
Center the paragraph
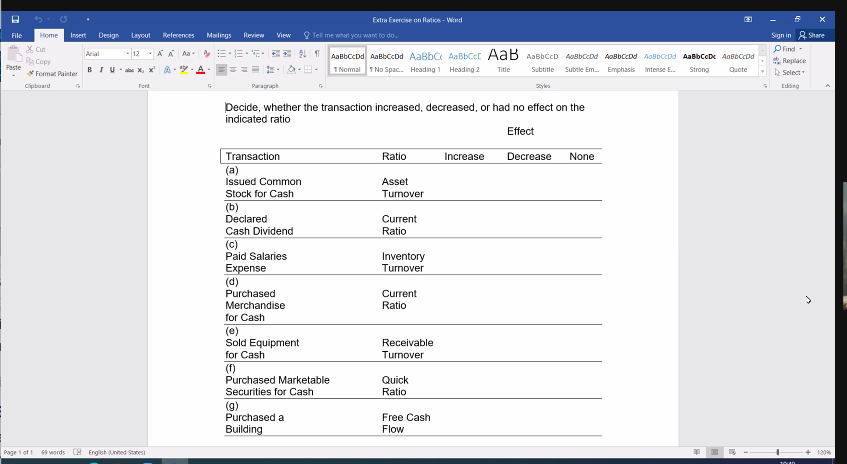(x=233, y=70)
